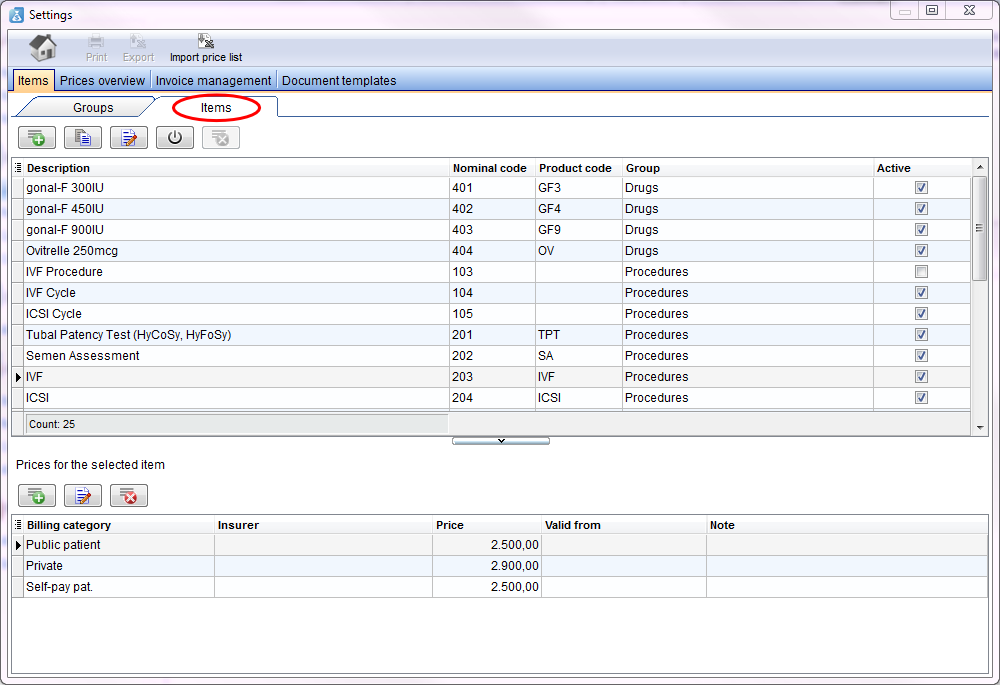Uncheck Active for gonal-F 900IU
Screen dimensions: 1000x685
(921, 230)
